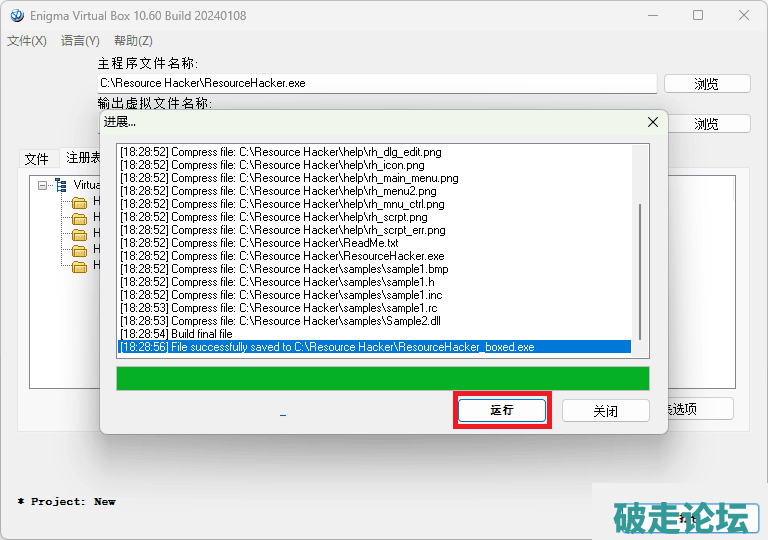Open the 文件(X) menu
Image resolution: width=768 pixels, height=540 pixels.
click(x=27, y=41)
